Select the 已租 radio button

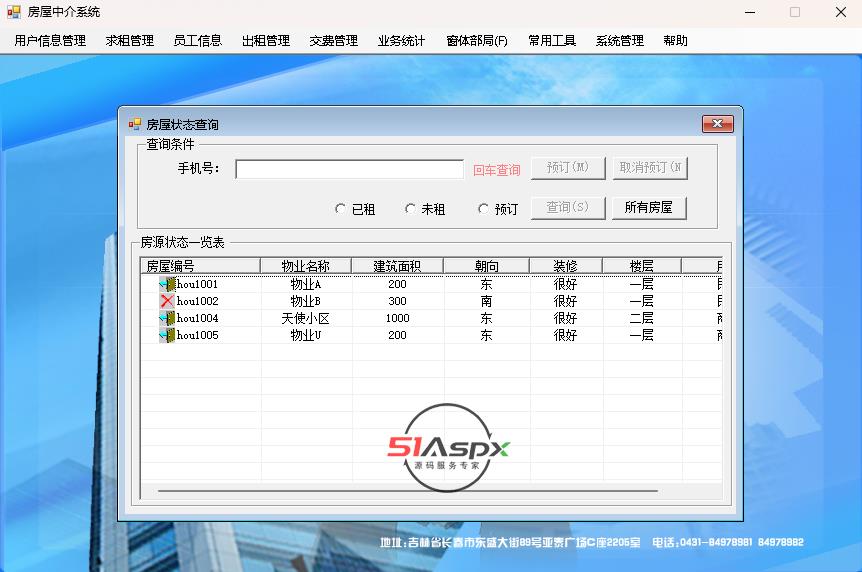pyautogui.click(x=340, y=208)
